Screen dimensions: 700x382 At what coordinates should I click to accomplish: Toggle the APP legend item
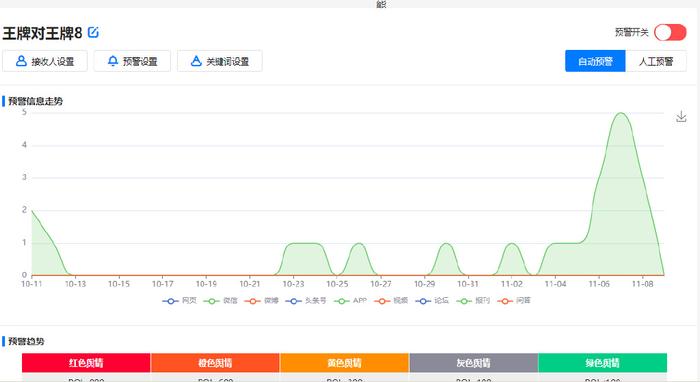click(x=350, y=301)
